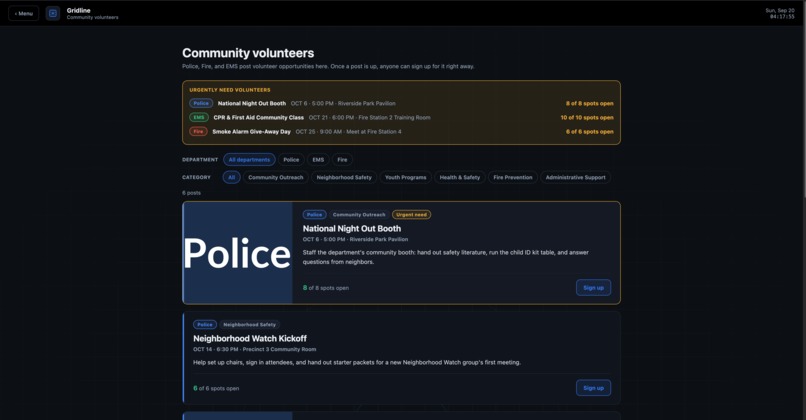Filter by EMS department
This screenshot has width=806, height=420.
pyautogui.click(x=318, y=160)
